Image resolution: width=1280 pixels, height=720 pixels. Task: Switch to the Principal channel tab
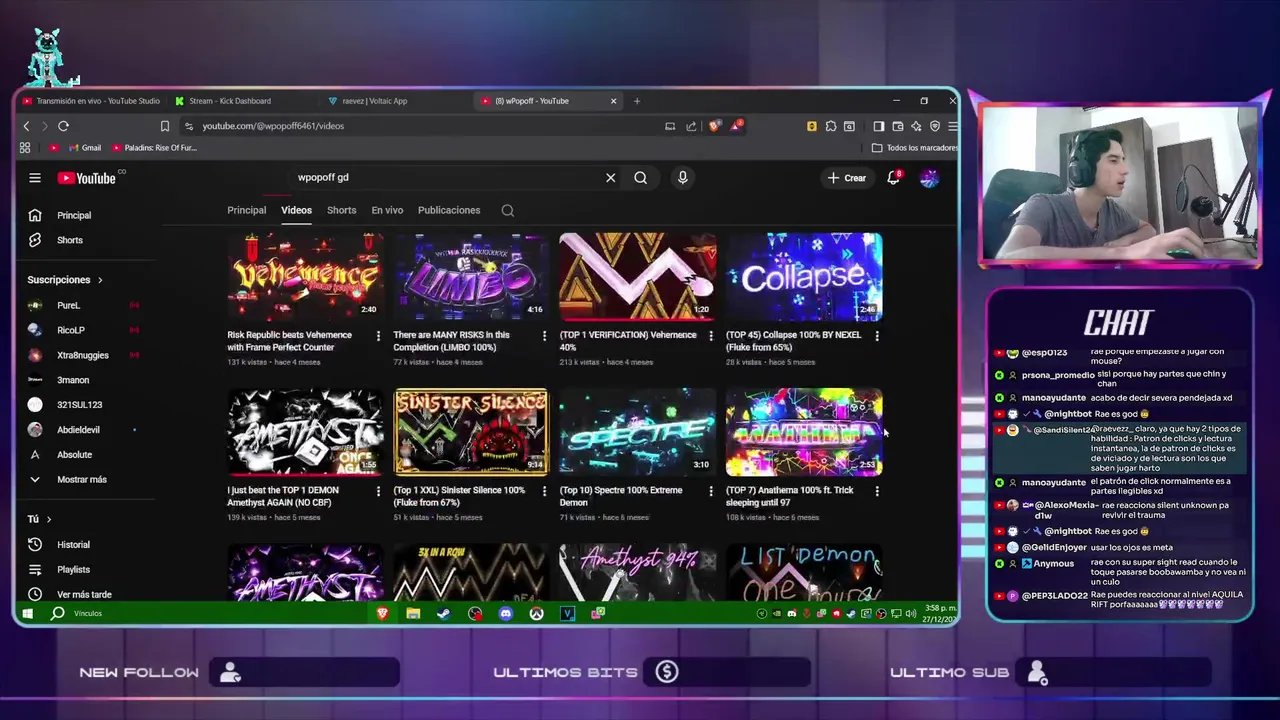click(x=246, y=210)
